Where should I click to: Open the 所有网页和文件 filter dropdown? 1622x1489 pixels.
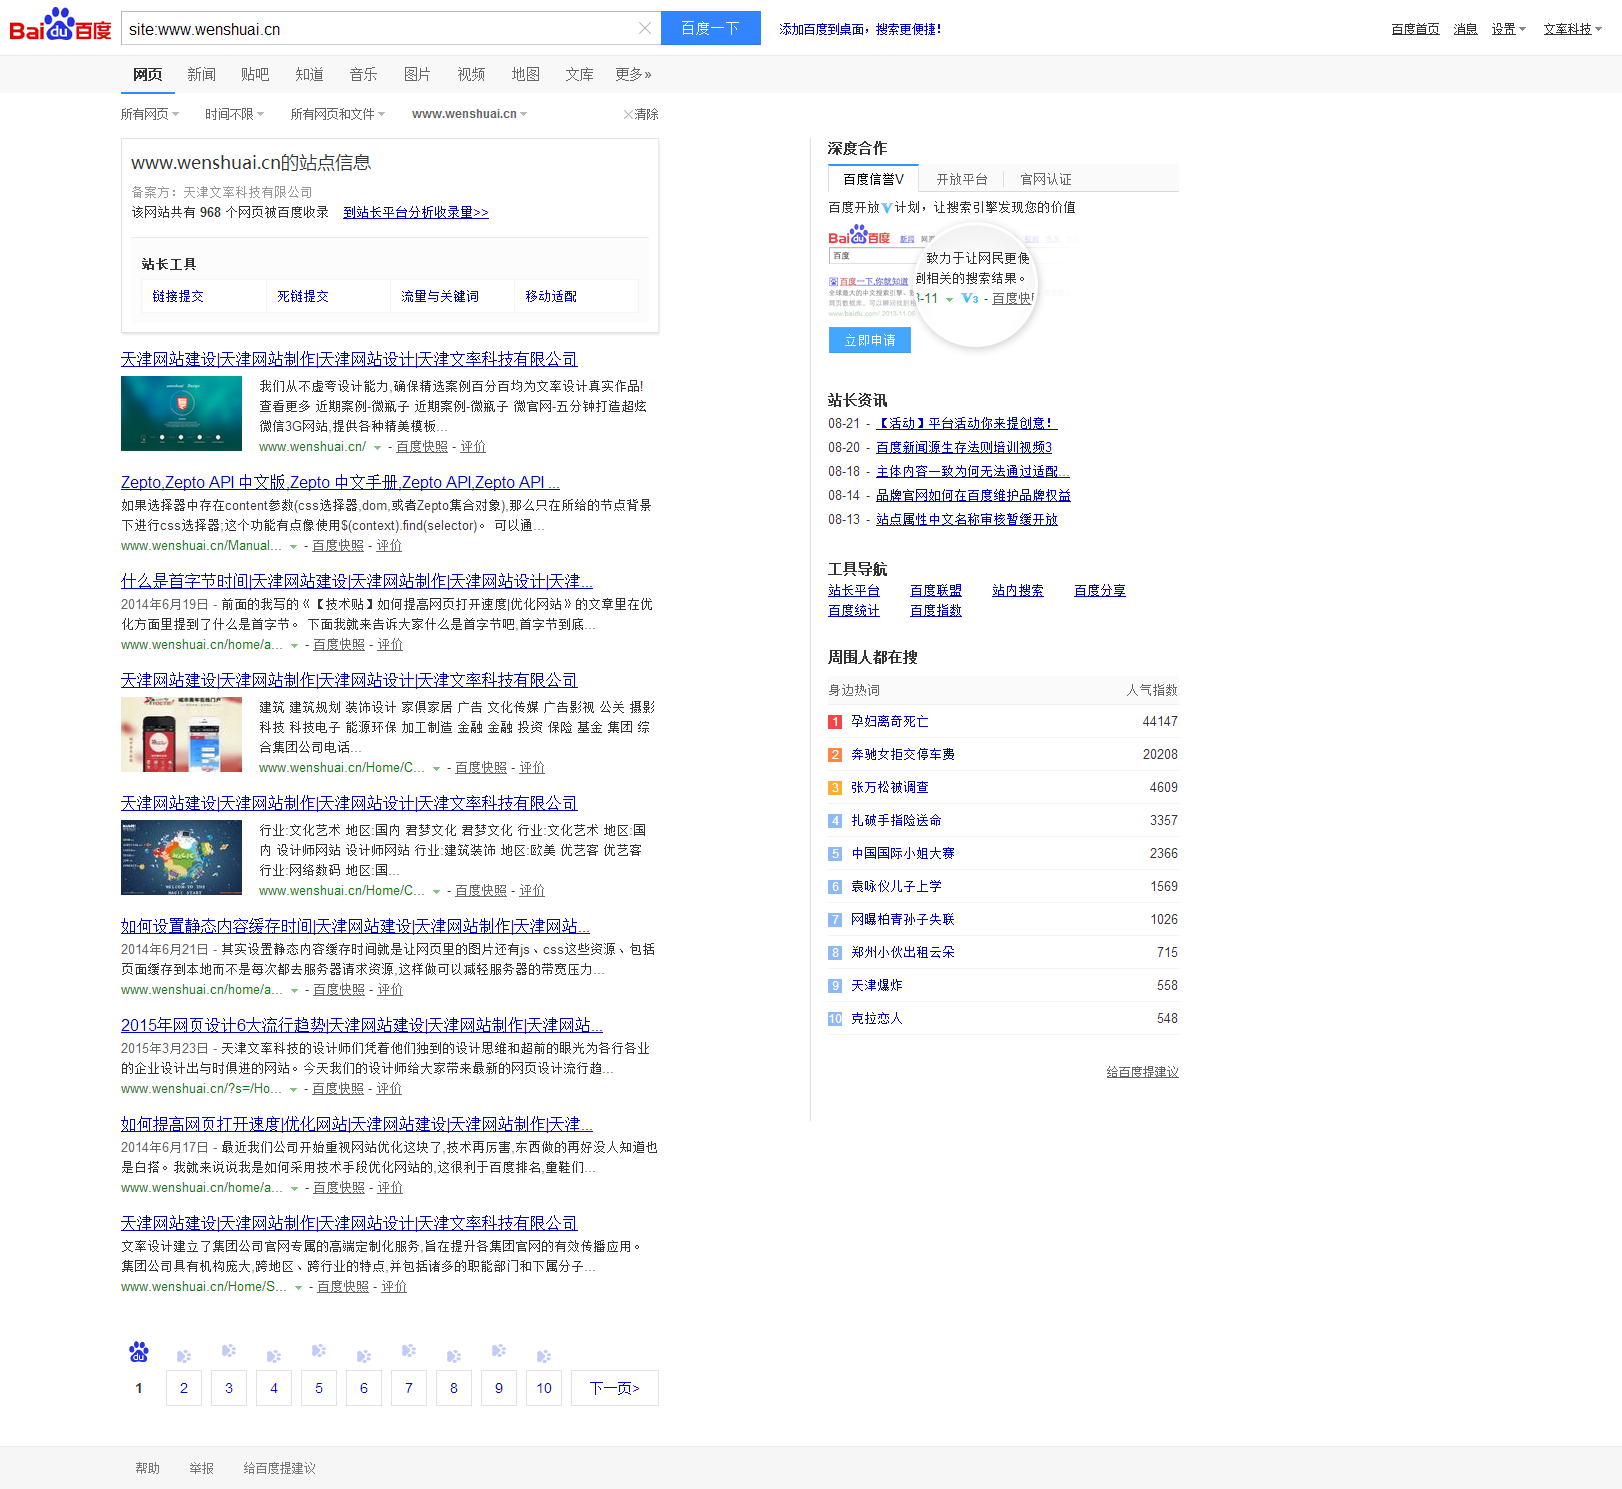(x=337, y=114)
